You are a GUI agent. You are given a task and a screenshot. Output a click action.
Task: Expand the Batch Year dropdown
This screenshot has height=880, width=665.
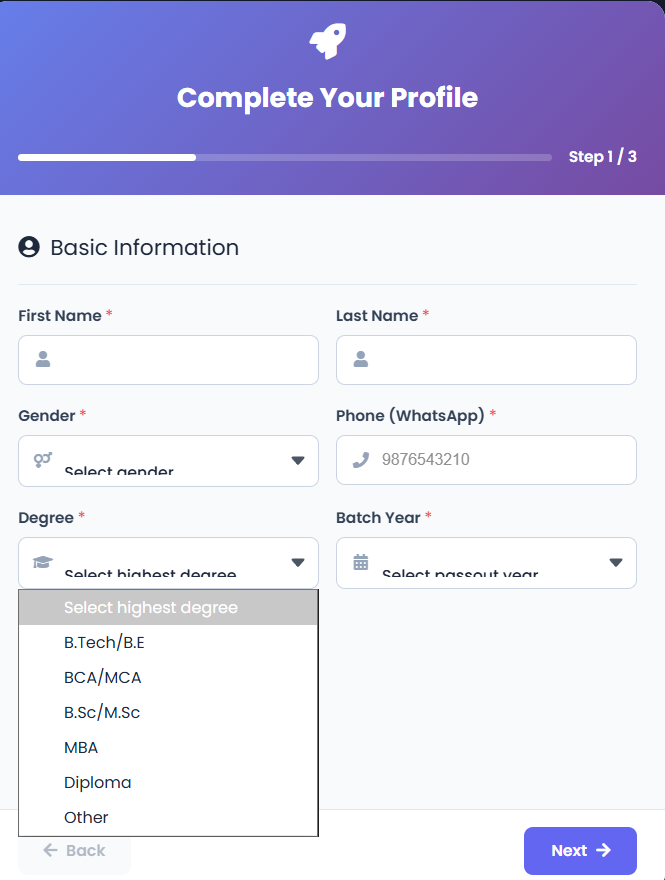coord(615,562)
